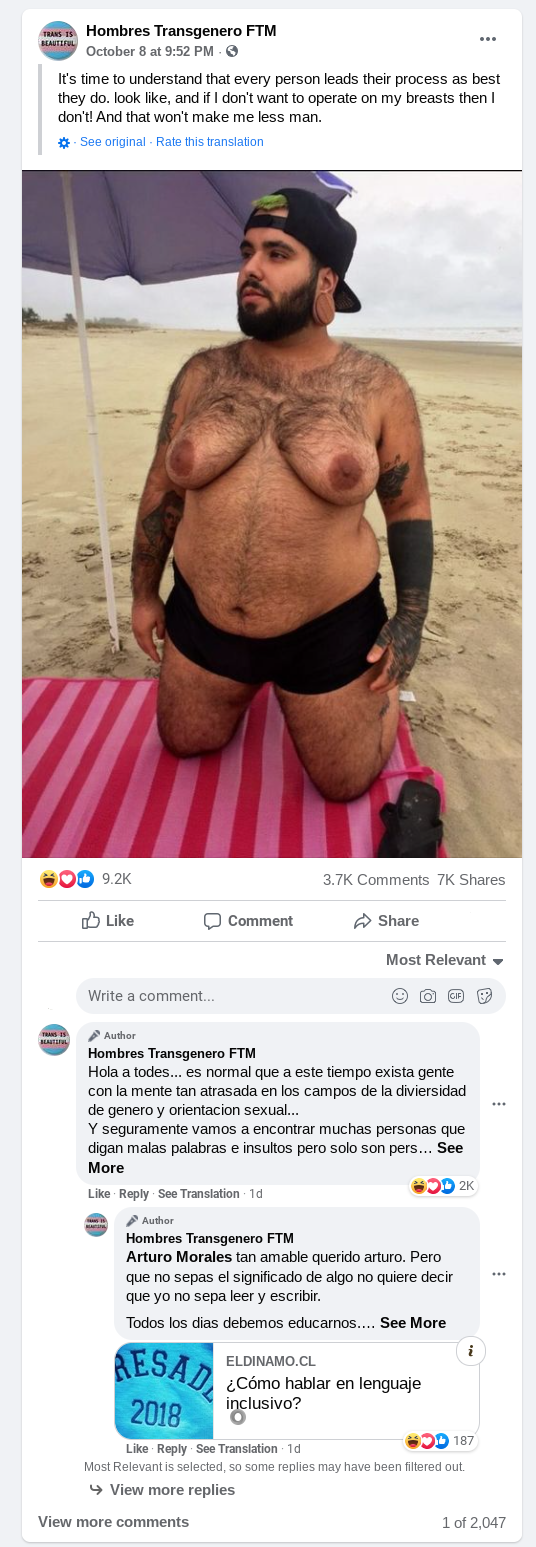Open options menu for the first author comment
536x1547 pixels.
pyautogui.click(x=499, y=1104)
